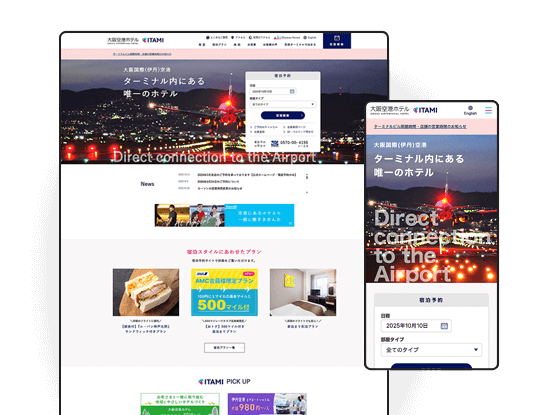Open the blue recruitment banner with staff photos
560x415 pixels.
pyautogui.click(x=224, y=215)
